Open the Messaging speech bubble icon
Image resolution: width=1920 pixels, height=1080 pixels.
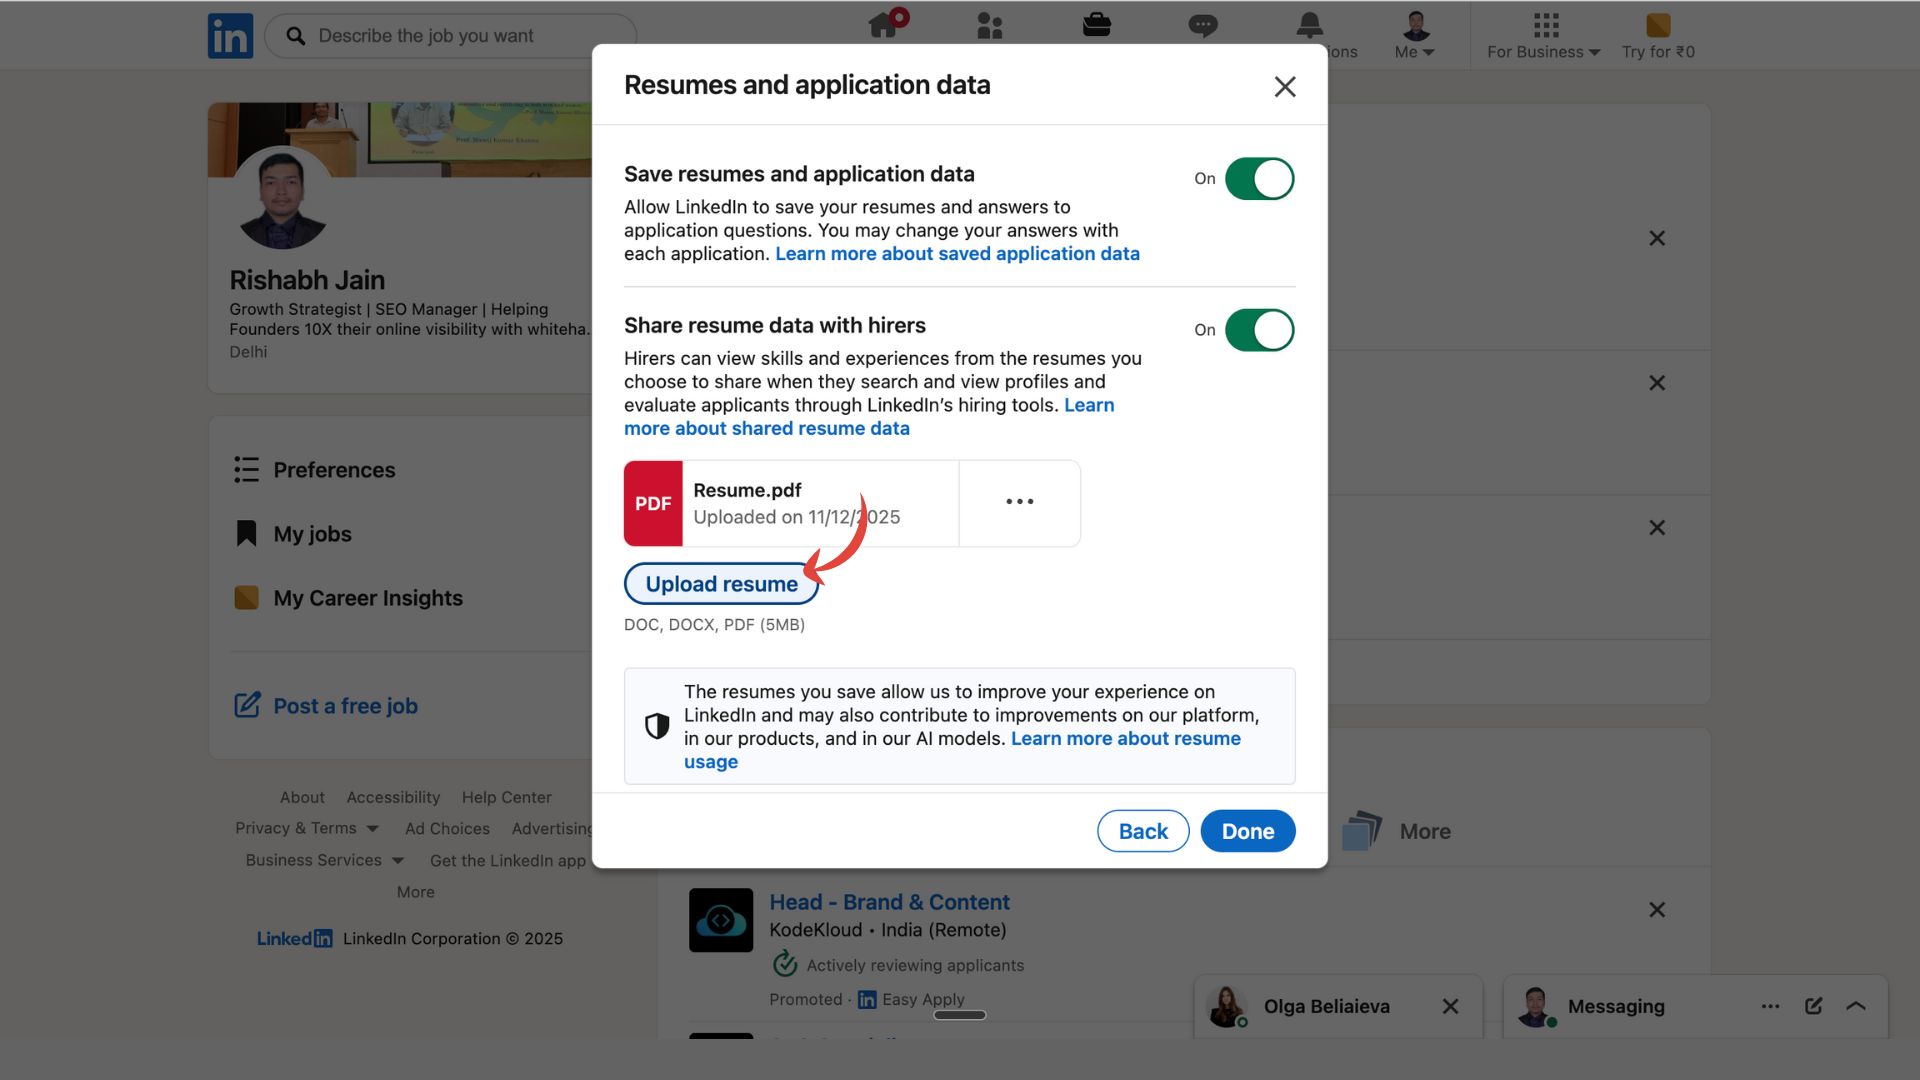click(x=1203, y=25)
